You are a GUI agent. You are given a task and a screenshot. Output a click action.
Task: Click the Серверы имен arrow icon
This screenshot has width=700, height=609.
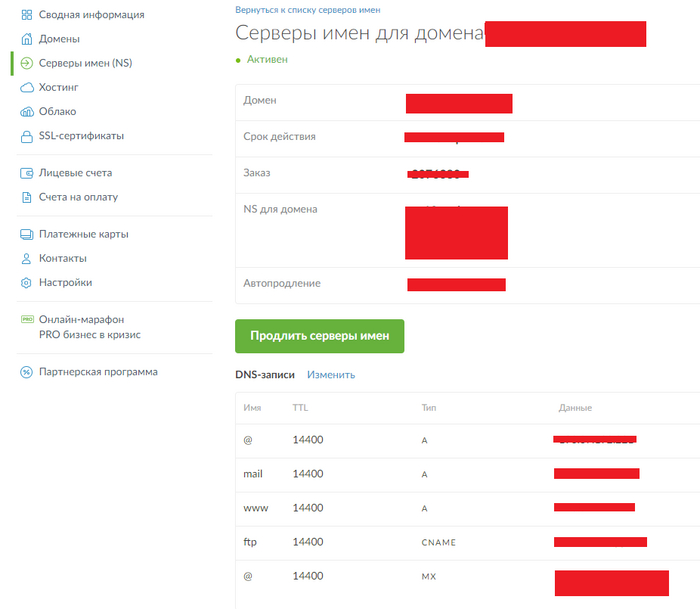[27, 64]
